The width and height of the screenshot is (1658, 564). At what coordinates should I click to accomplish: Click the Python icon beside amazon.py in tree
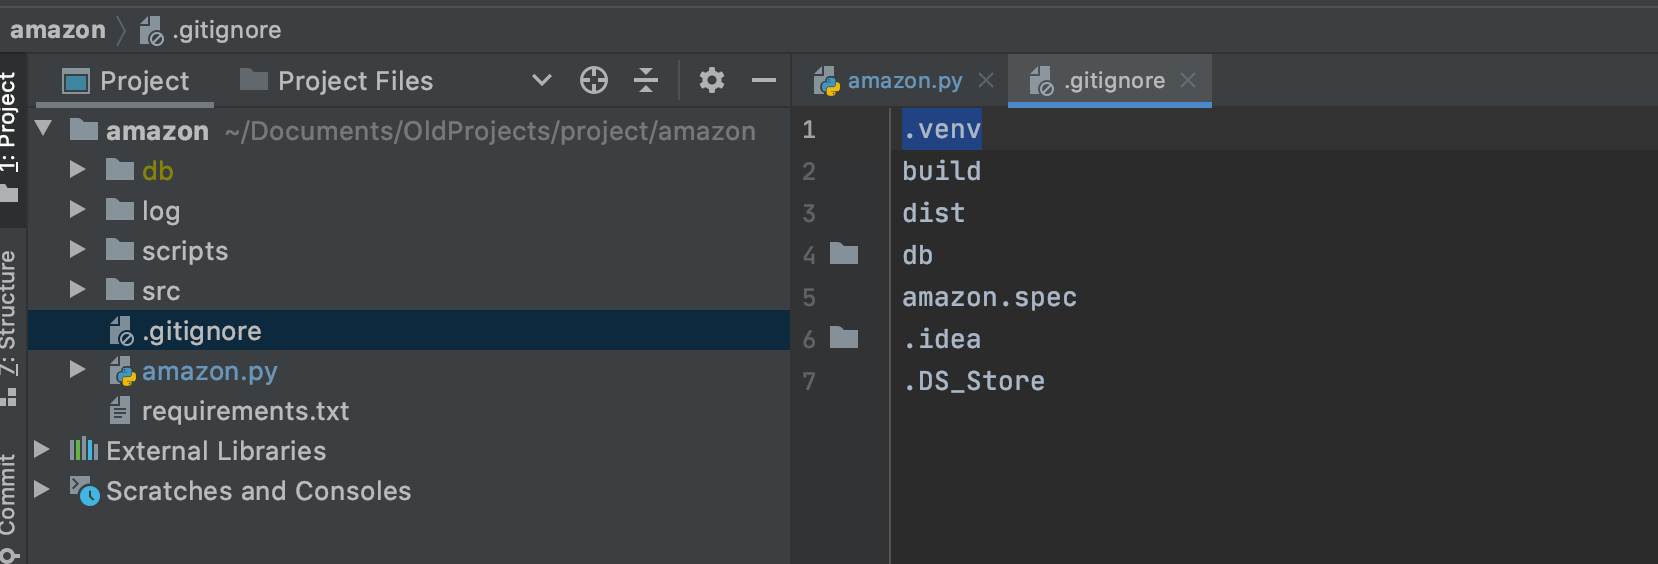click(x=122, y=371)
